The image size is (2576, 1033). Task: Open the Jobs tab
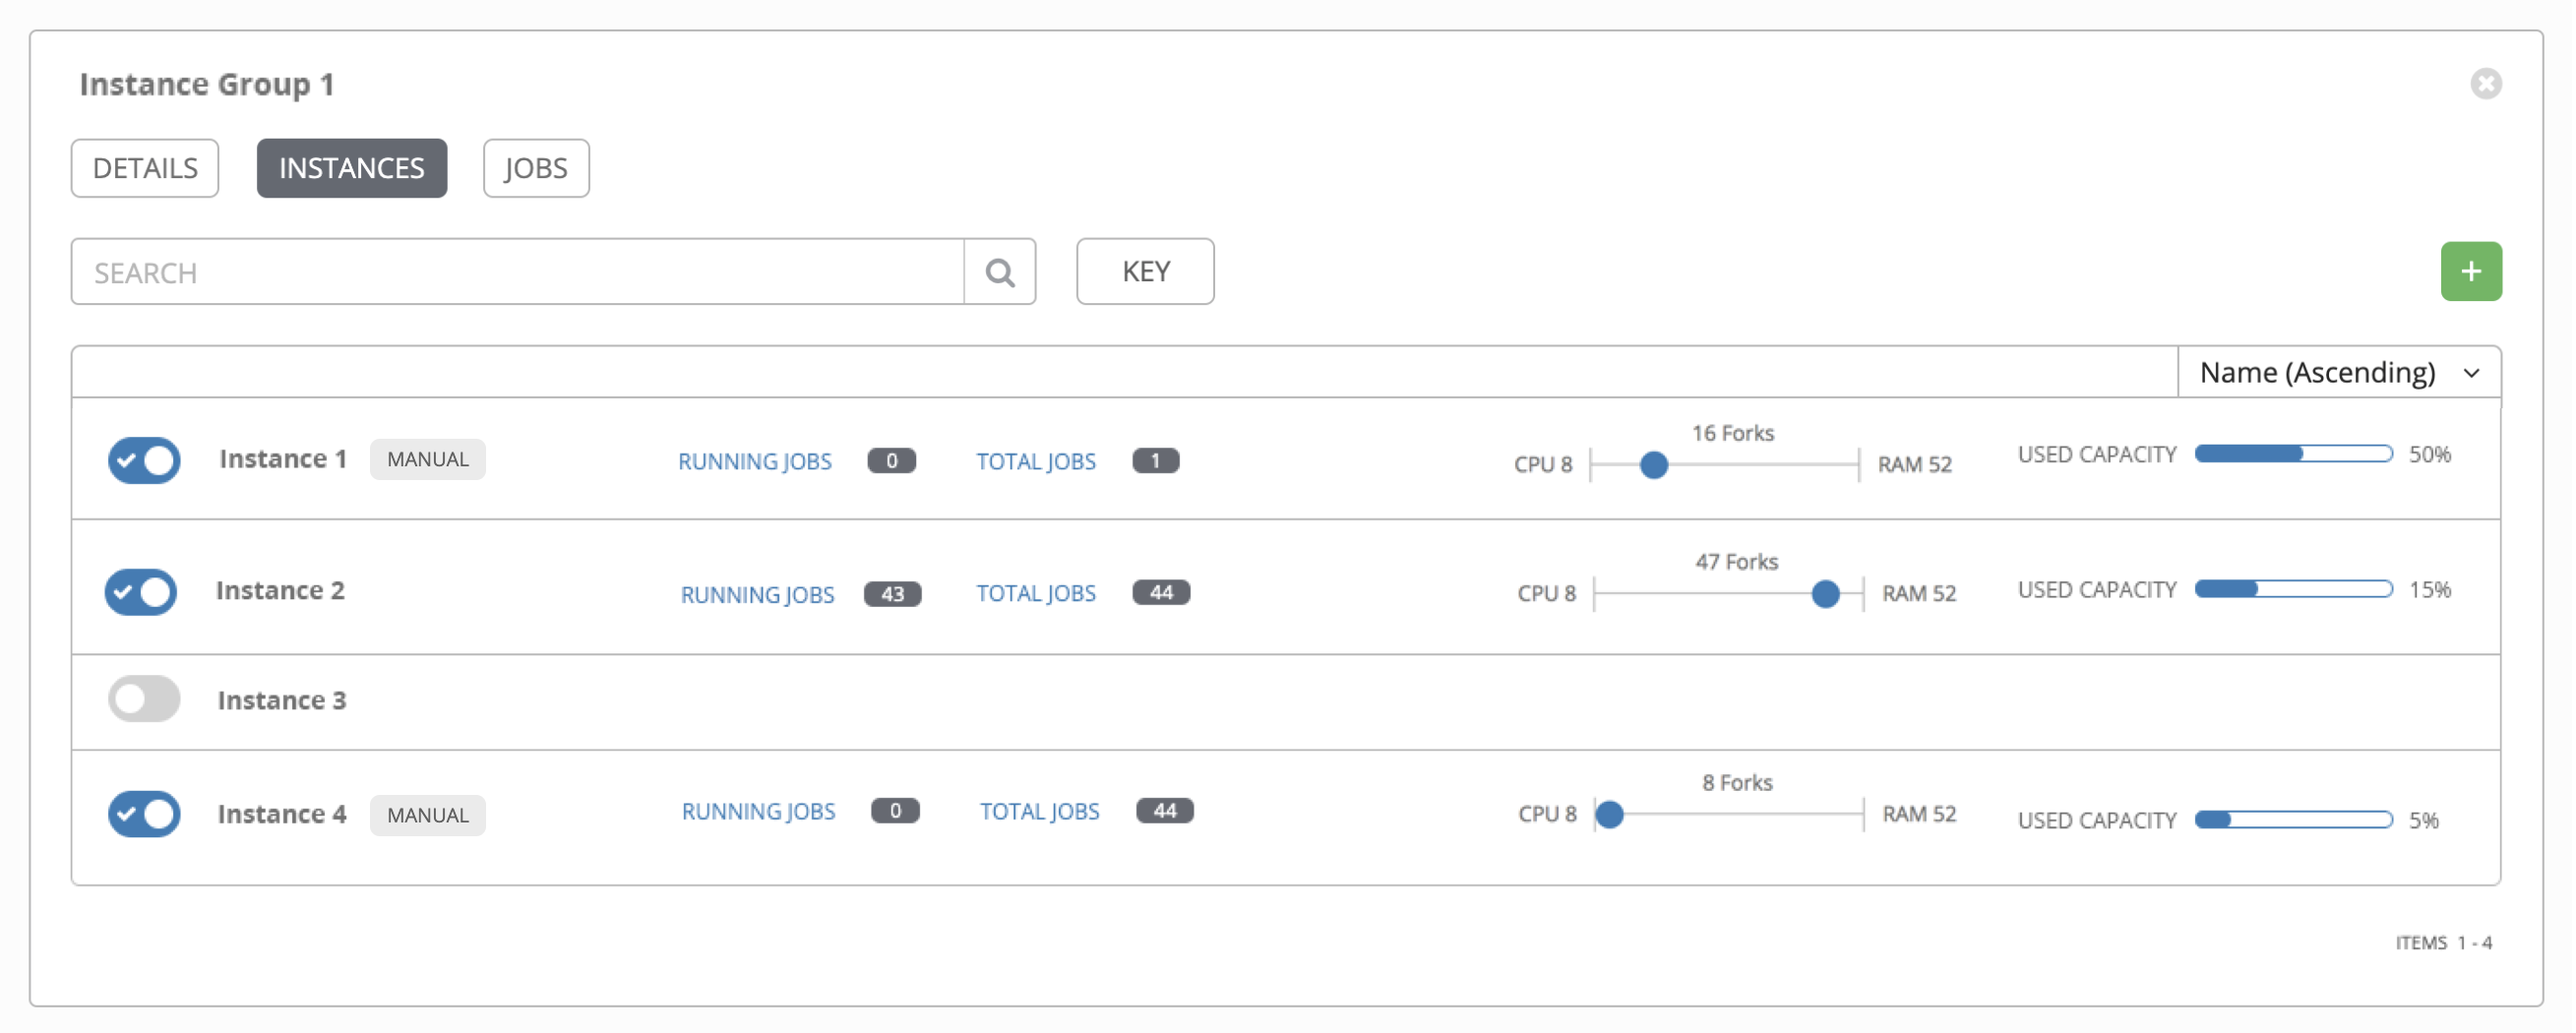[535, 168]
